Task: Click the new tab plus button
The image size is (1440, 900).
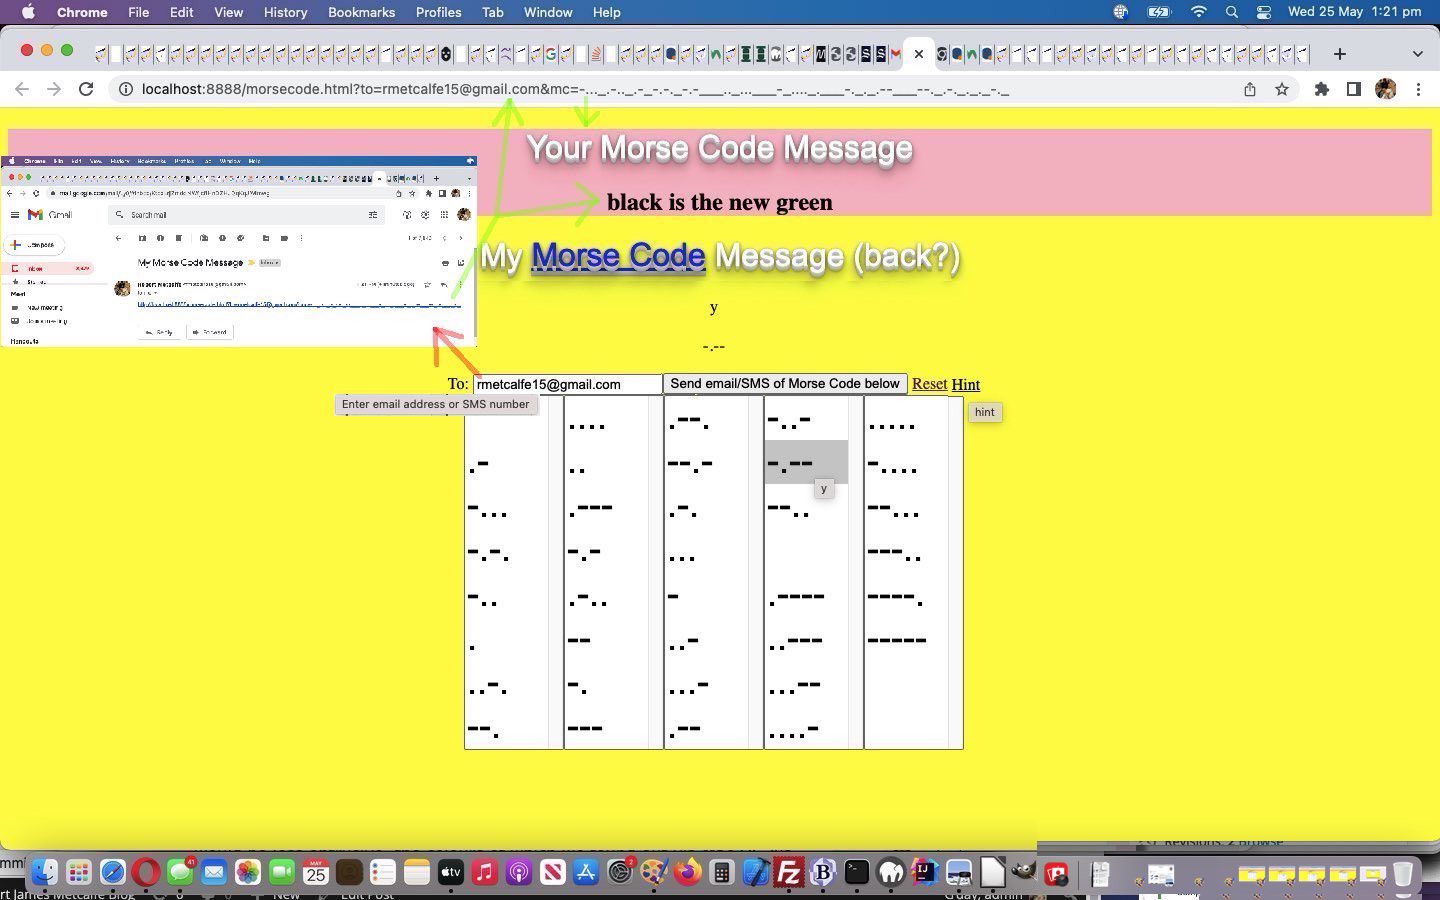Action: pyautogui.click(x=1339, y=54)
